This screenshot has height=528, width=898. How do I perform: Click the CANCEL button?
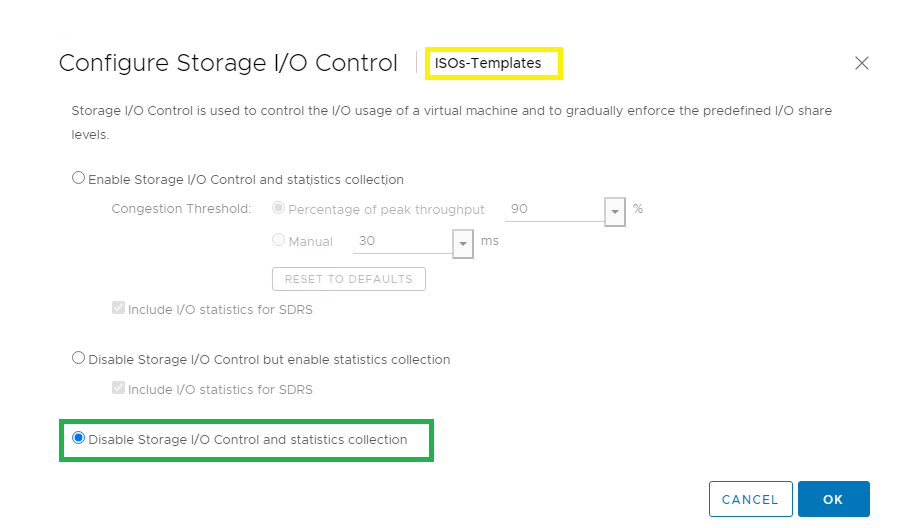(750, 499)
